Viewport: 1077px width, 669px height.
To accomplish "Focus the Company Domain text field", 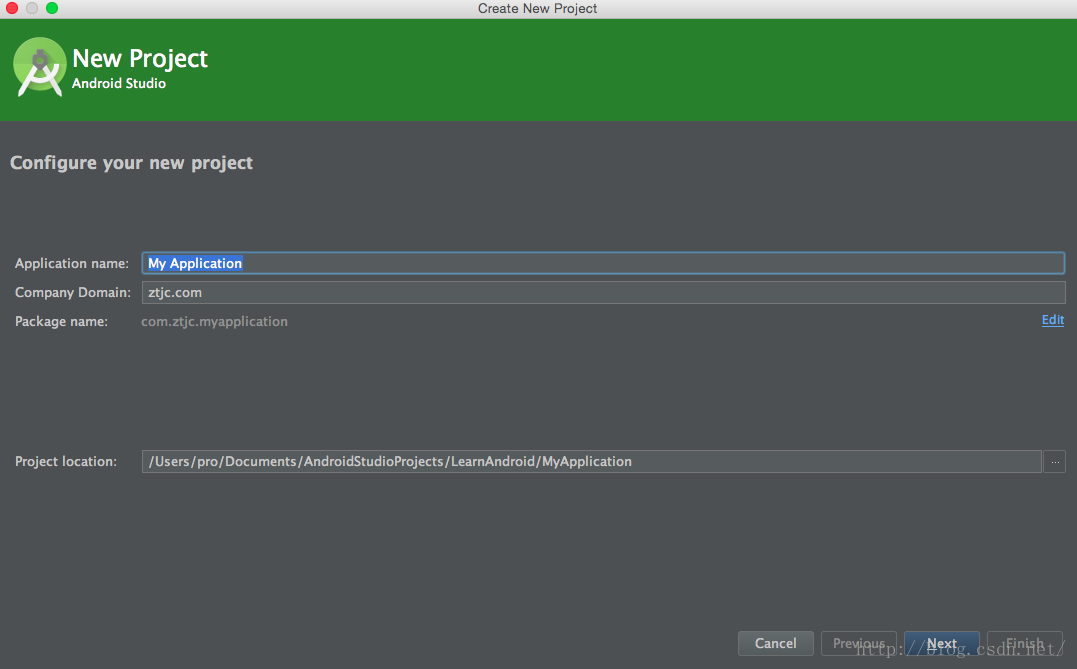I will [603, 292].
